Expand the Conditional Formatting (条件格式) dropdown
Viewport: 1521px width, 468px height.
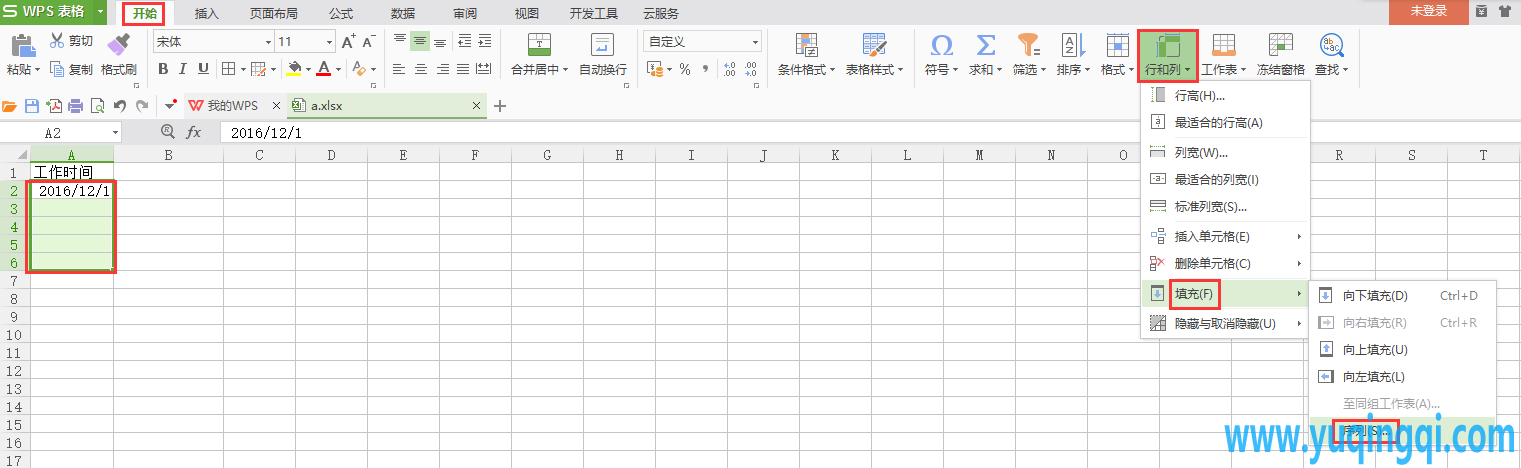pos(832,70)
